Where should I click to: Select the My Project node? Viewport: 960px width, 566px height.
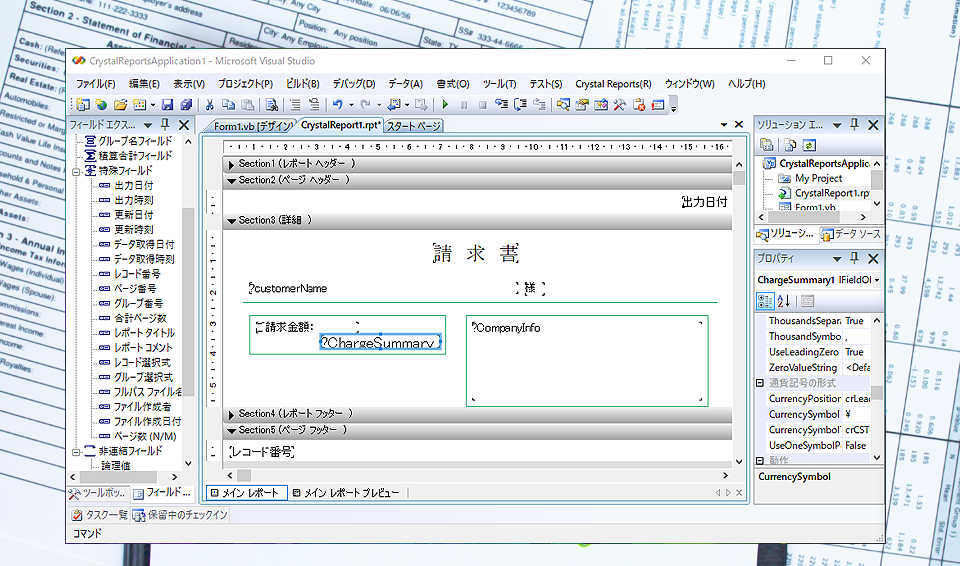pyautogui.click(x=818, y=178)
